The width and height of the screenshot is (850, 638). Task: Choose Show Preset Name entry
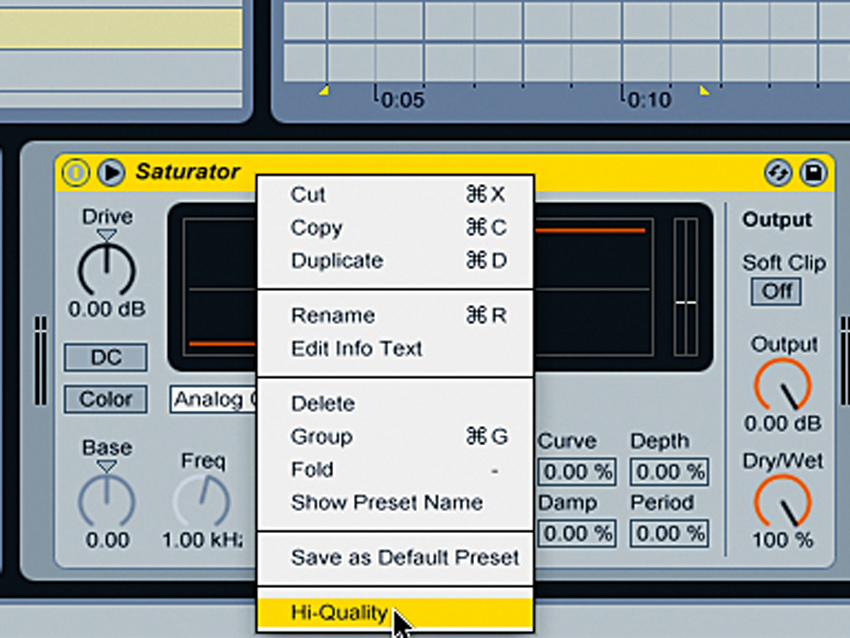[396, 502]
